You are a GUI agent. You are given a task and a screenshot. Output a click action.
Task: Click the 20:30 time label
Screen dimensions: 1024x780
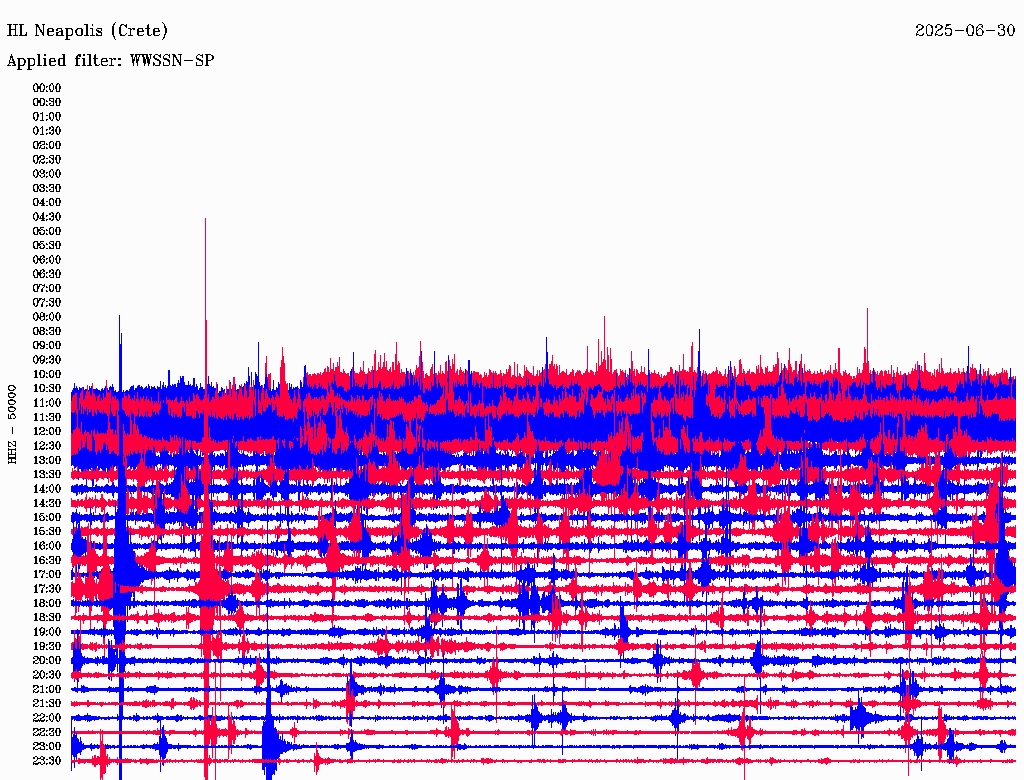(47, 675)
